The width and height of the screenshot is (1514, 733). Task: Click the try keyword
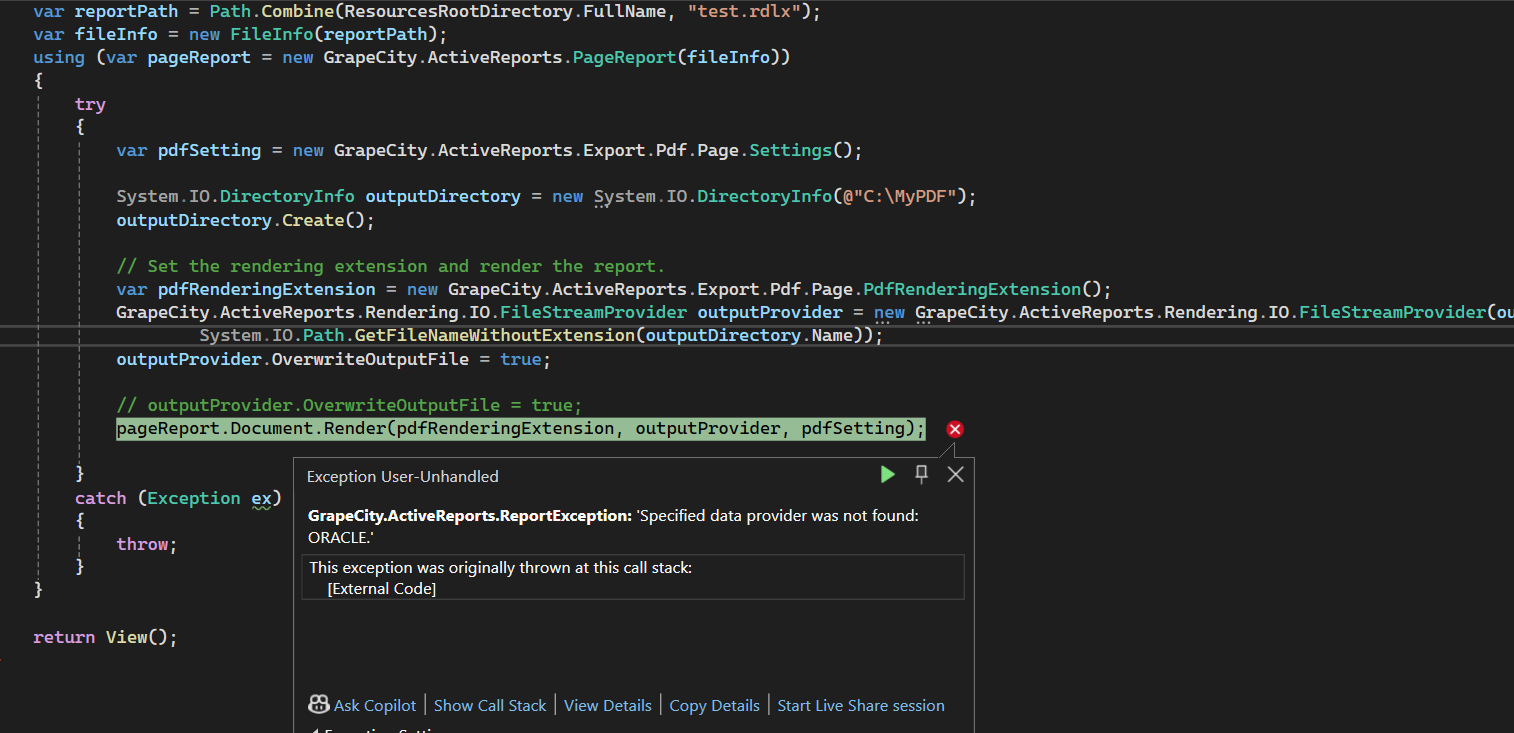(x=90, y=104)
